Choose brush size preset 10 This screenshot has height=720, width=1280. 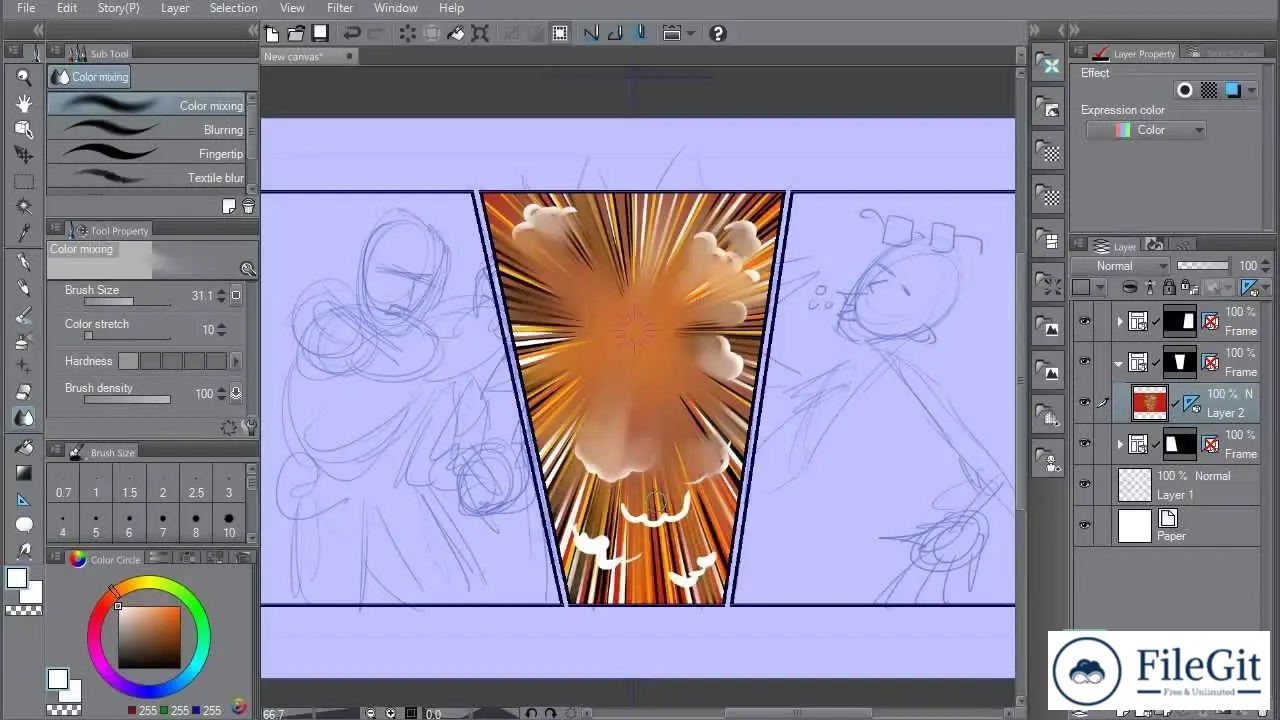point(229,524)
